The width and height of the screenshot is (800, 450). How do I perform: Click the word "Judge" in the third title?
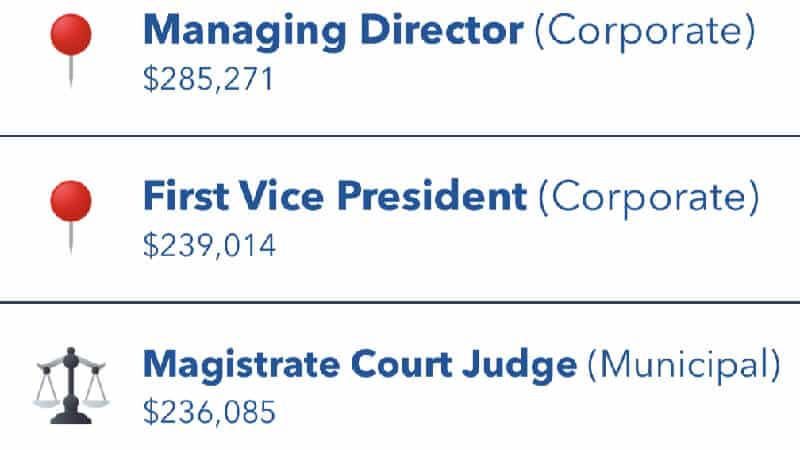pyautogui.click(x=527, y=364)
